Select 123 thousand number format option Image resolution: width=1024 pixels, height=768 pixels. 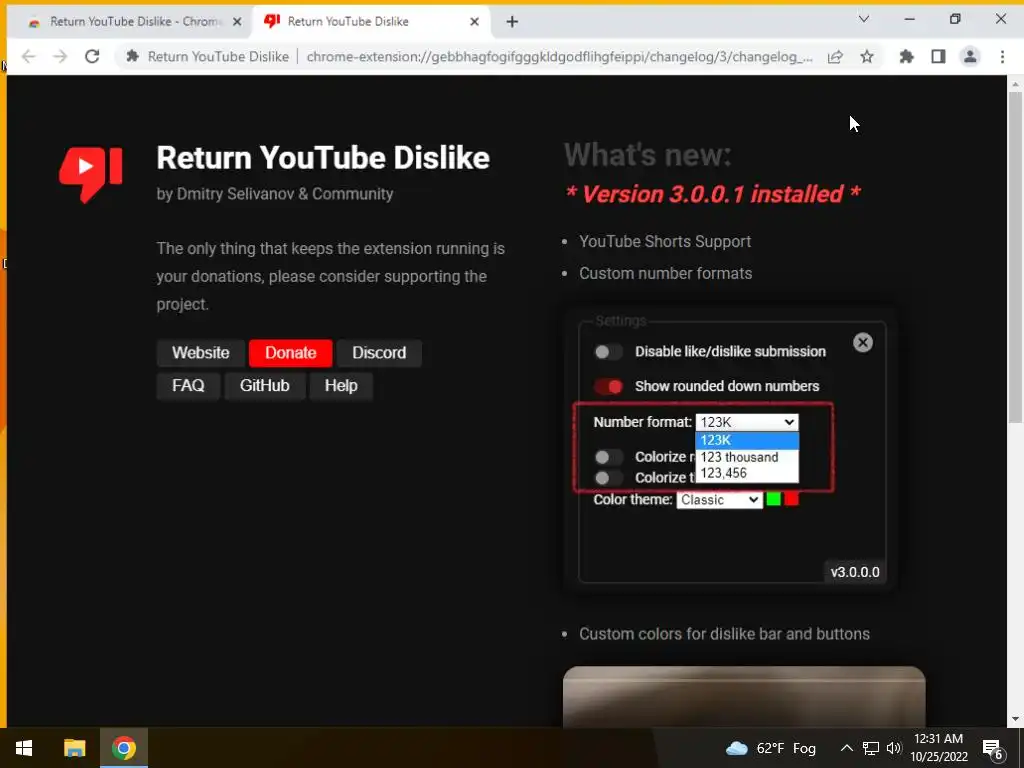tap(747, 457)
